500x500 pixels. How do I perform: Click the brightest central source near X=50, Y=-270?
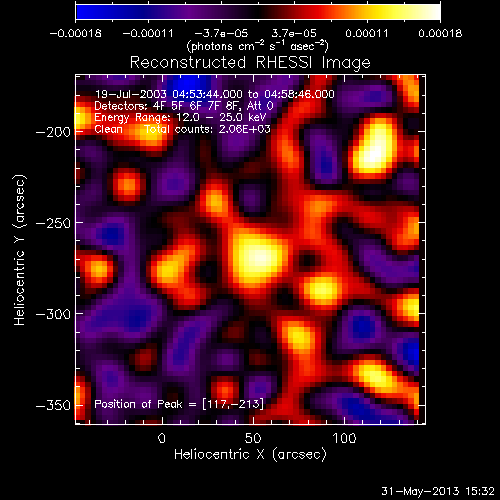258,257
